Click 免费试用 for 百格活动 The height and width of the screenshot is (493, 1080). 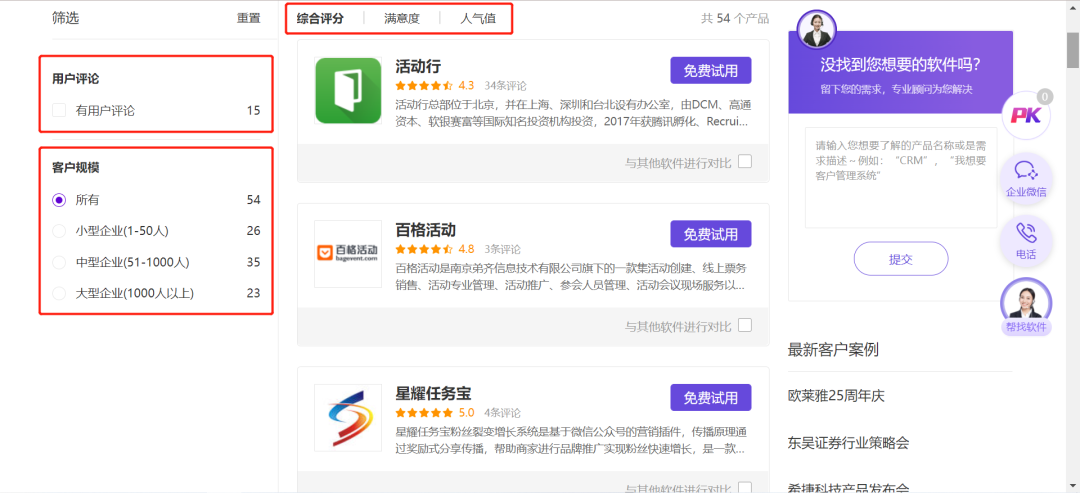coord(711,234)
